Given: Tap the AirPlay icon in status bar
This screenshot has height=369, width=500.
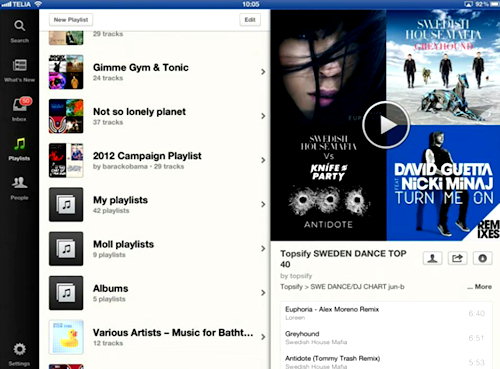Looking at the screenshot, I should point(468,4).
